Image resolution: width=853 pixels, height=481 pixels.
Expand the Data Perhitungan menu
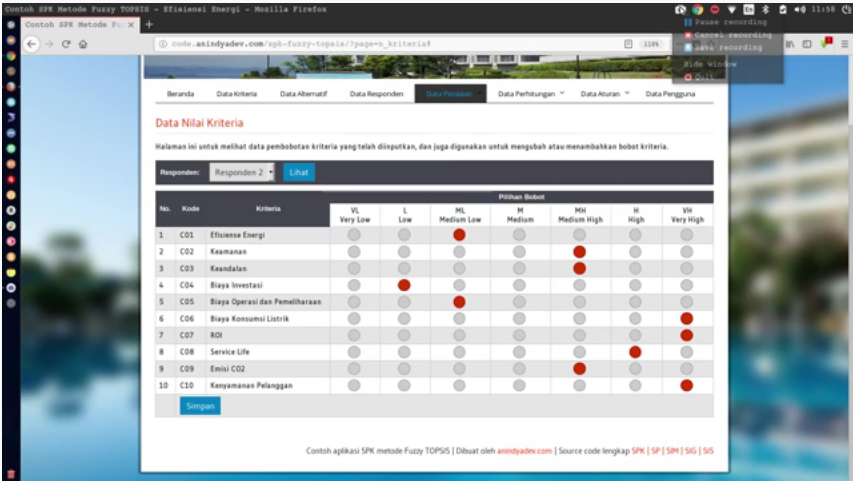(531, 94)
